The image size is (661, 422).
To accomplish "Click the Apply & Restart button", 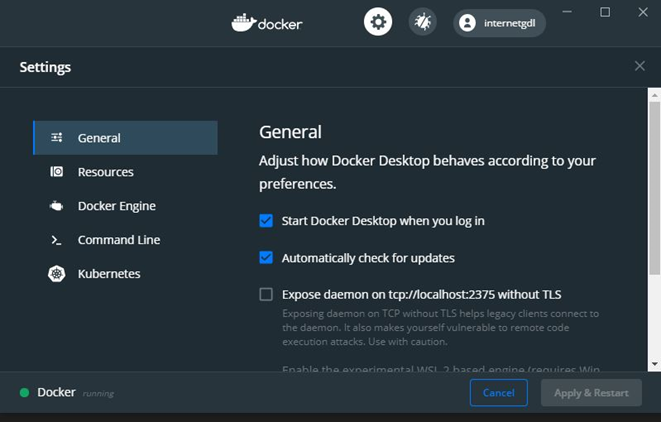I will 591,392.
